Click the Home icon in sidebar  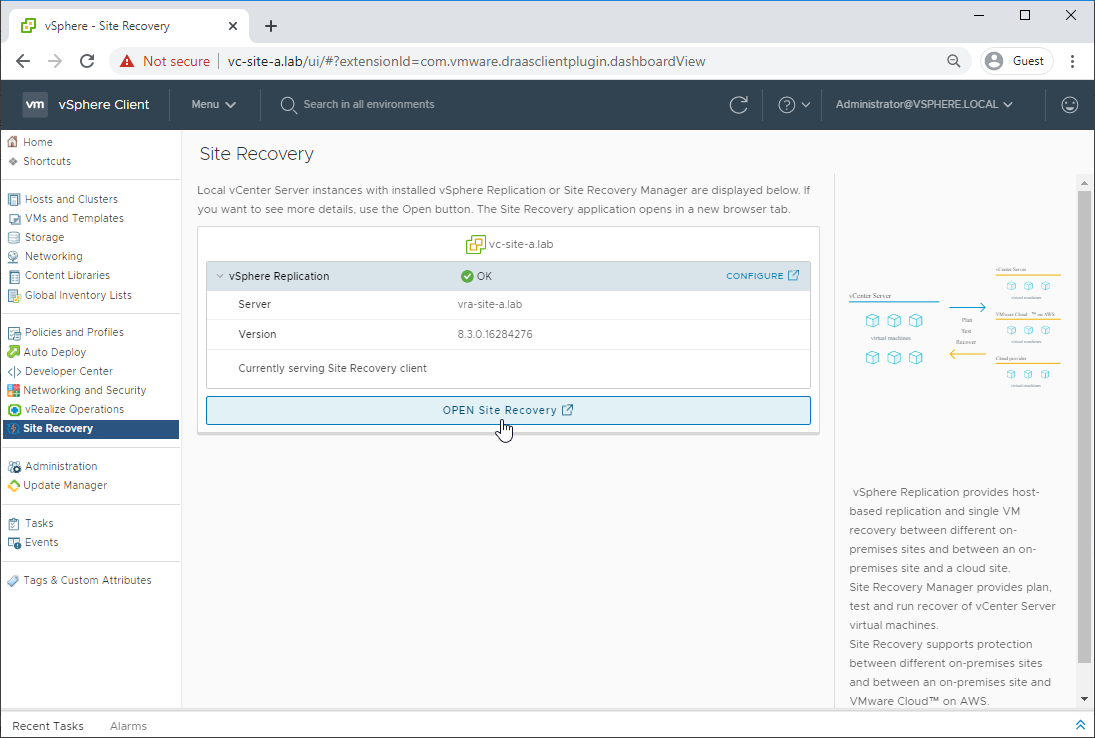point(13,142)
